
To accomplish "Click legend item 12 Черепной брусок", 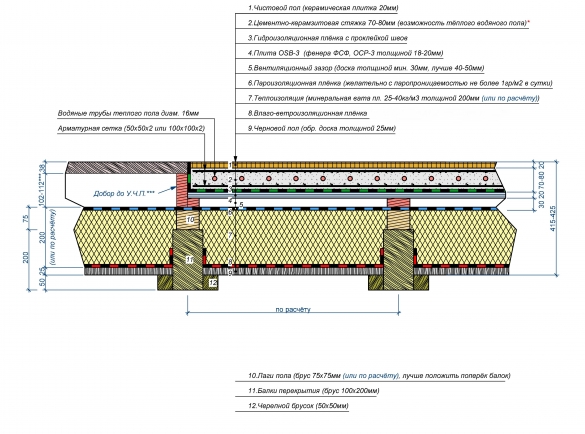I will coord(298,406).
